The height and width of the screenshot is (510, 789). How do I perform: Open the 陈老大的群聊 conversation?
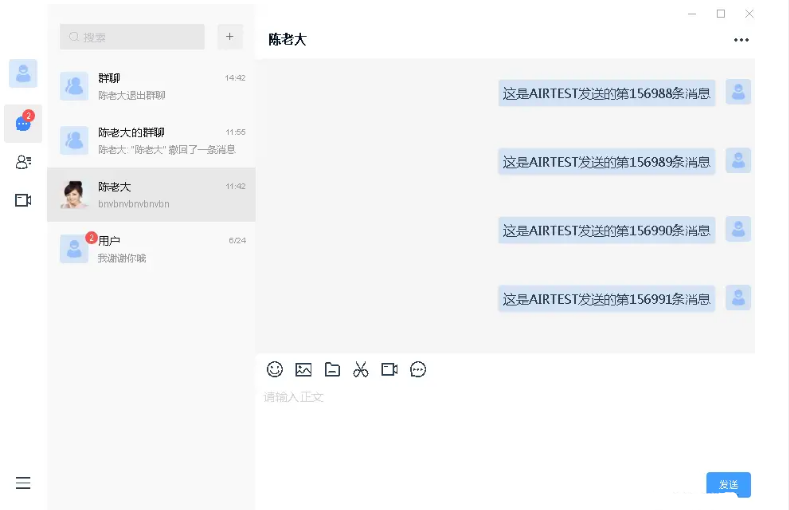tap(151, 140)
